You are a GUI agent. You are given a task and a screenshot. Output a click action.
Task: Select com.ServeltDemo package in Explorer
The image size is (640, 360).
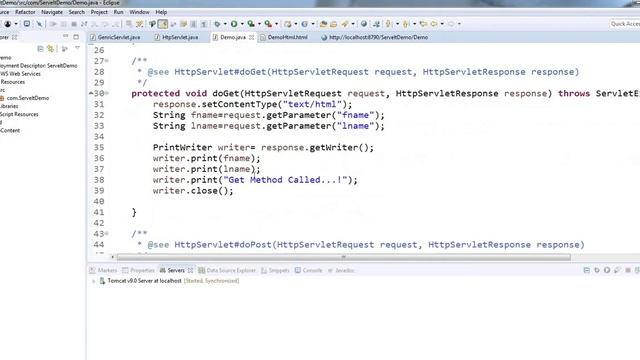tap(27, 98)
